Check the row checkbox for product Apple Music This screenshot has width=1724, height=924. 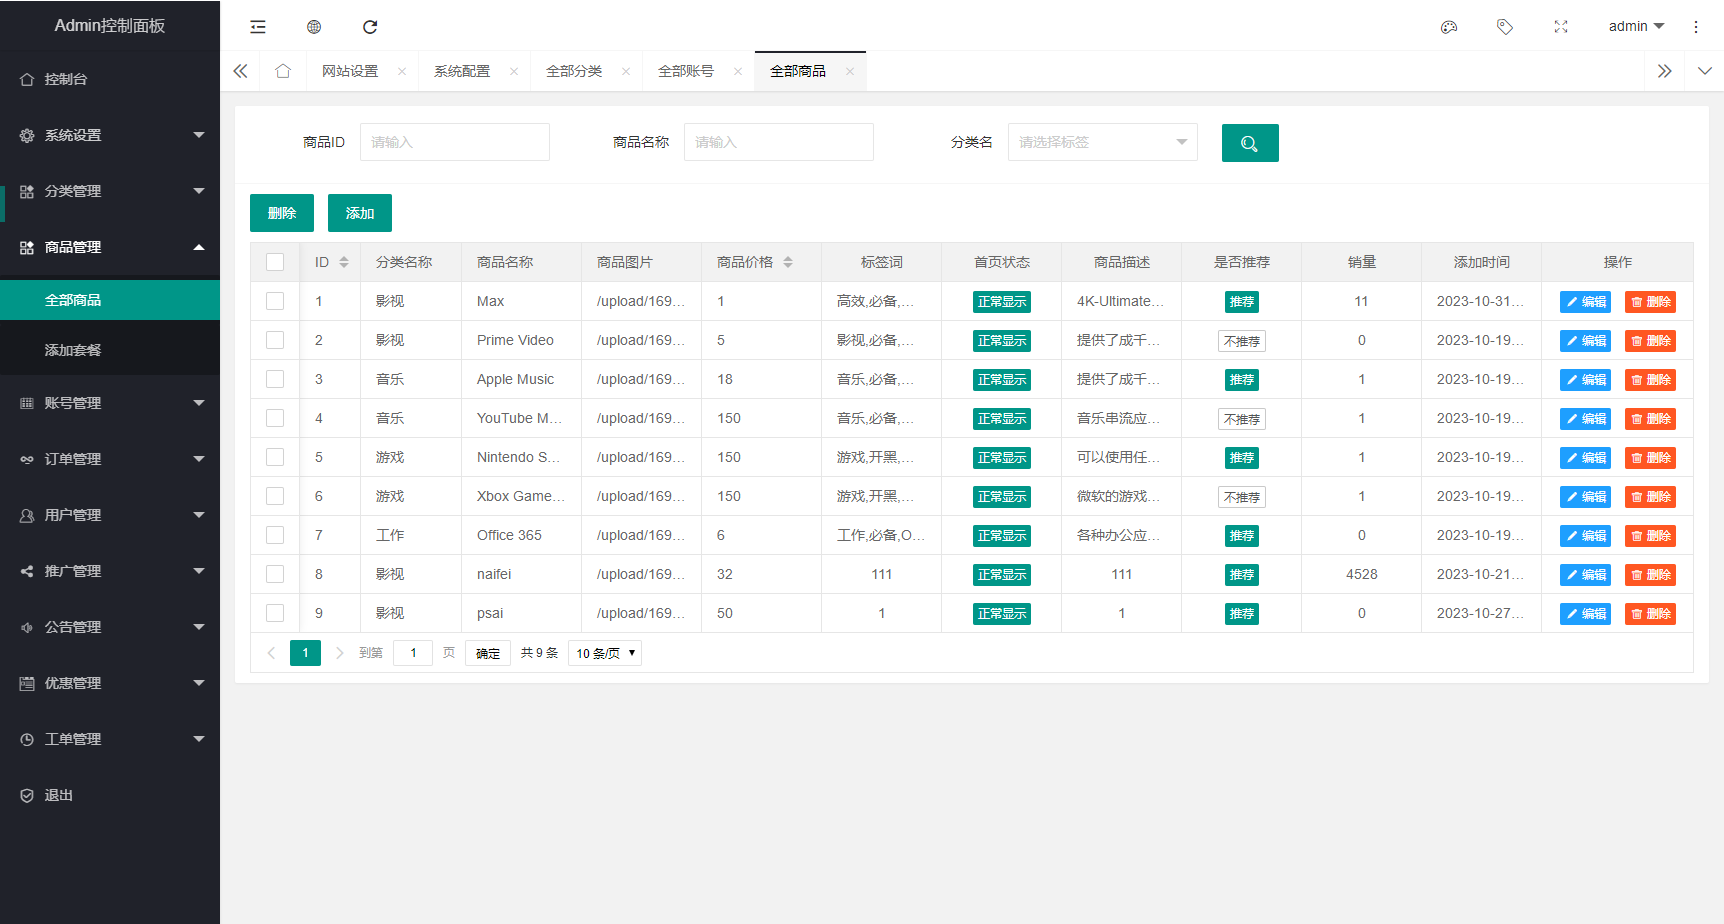coord(275,379)
